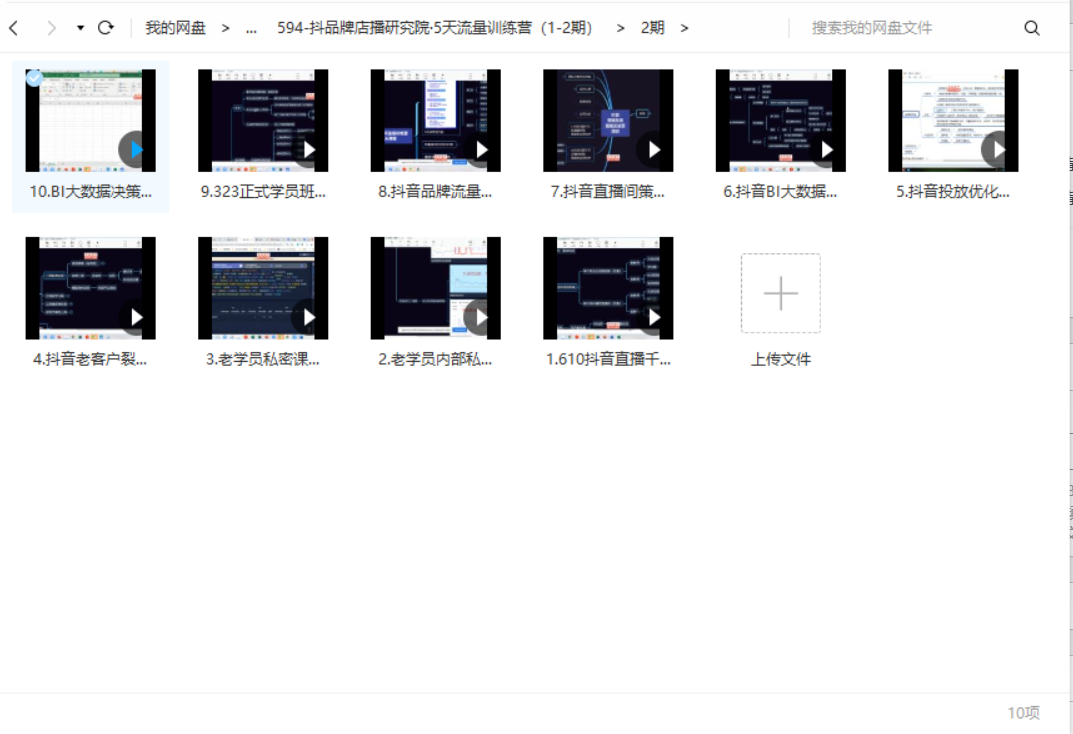The height and width of the screenshot is (734, 1073).
Task: Play the 7.抖音直播间策 video
Action: point(654,149)
